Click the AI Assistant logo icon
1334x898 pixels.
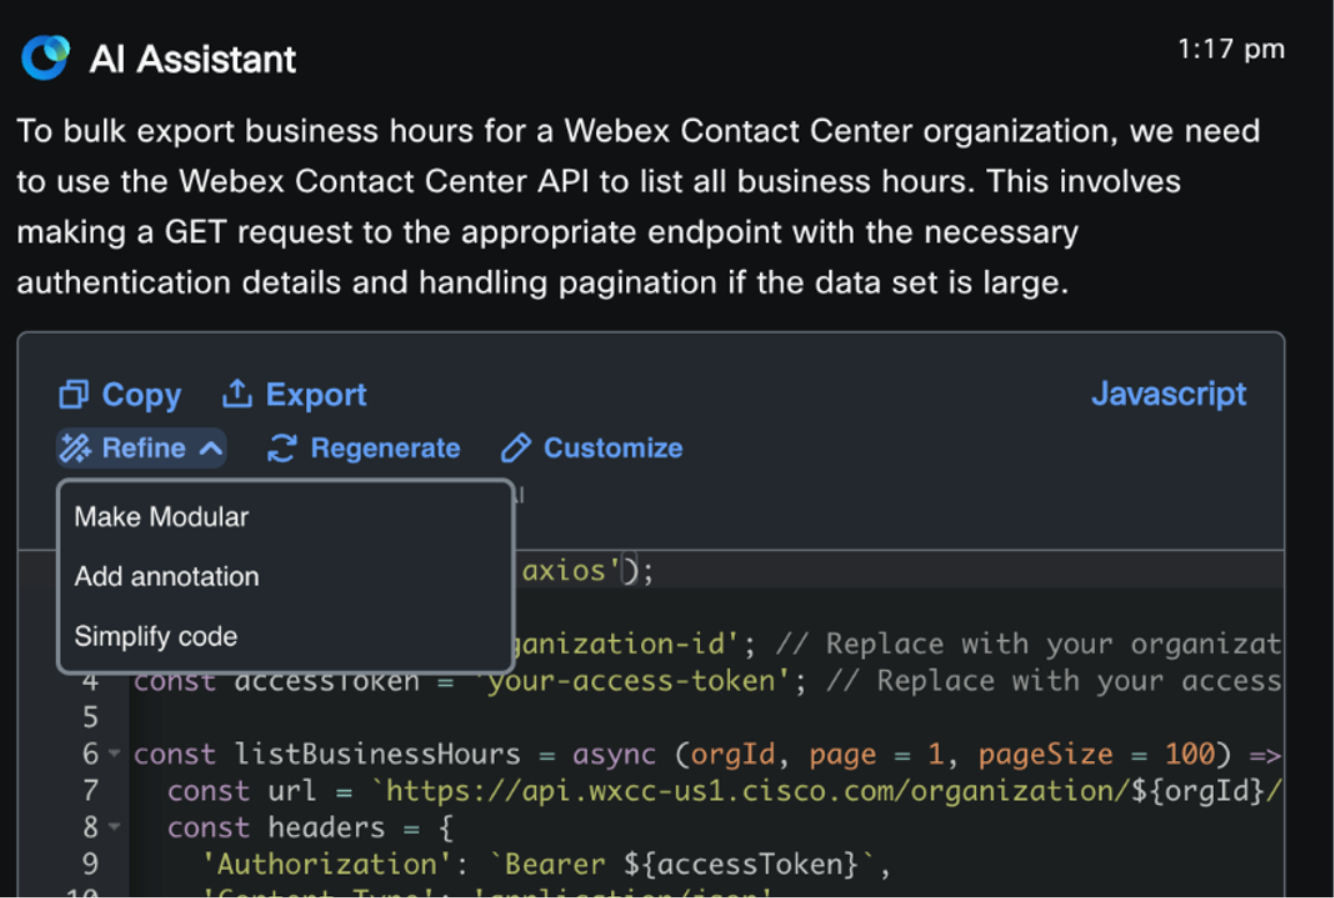tap(46, 57)
